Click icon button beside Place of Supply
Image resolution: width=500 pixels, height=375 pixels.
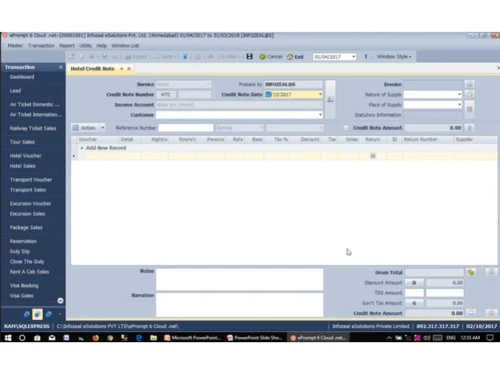click(470, 109)
